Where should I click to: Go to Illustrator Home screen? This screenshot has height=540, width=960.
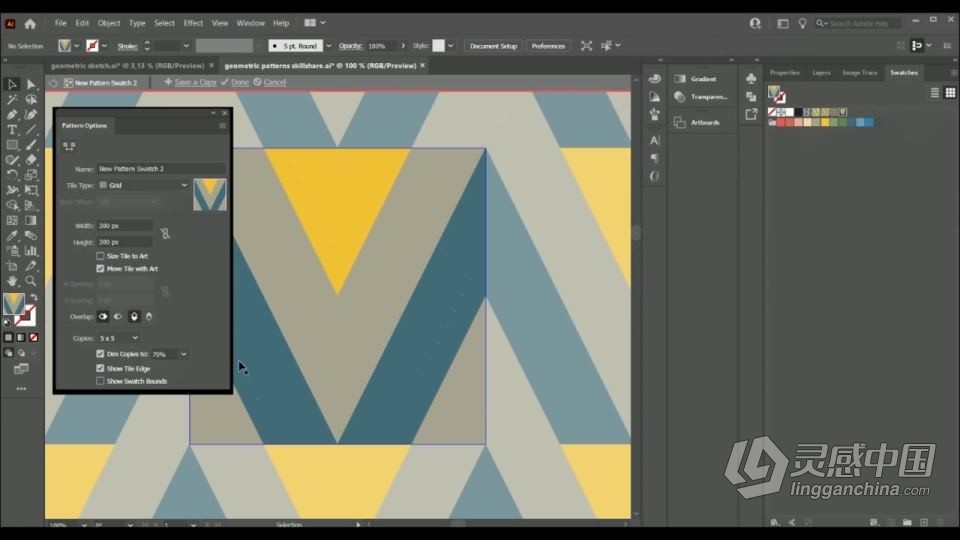click(30, 24)
